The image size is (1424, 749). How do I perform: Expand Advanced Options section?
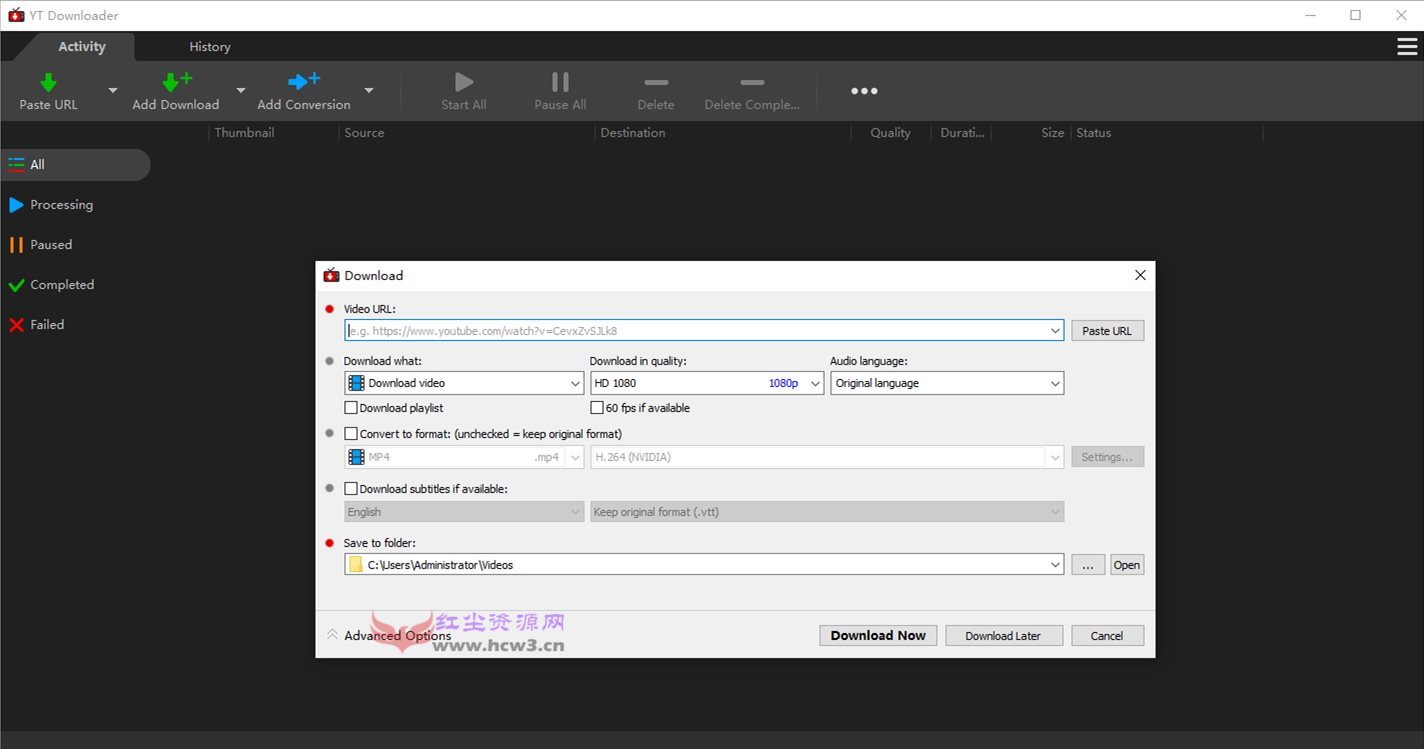(389, 636)
